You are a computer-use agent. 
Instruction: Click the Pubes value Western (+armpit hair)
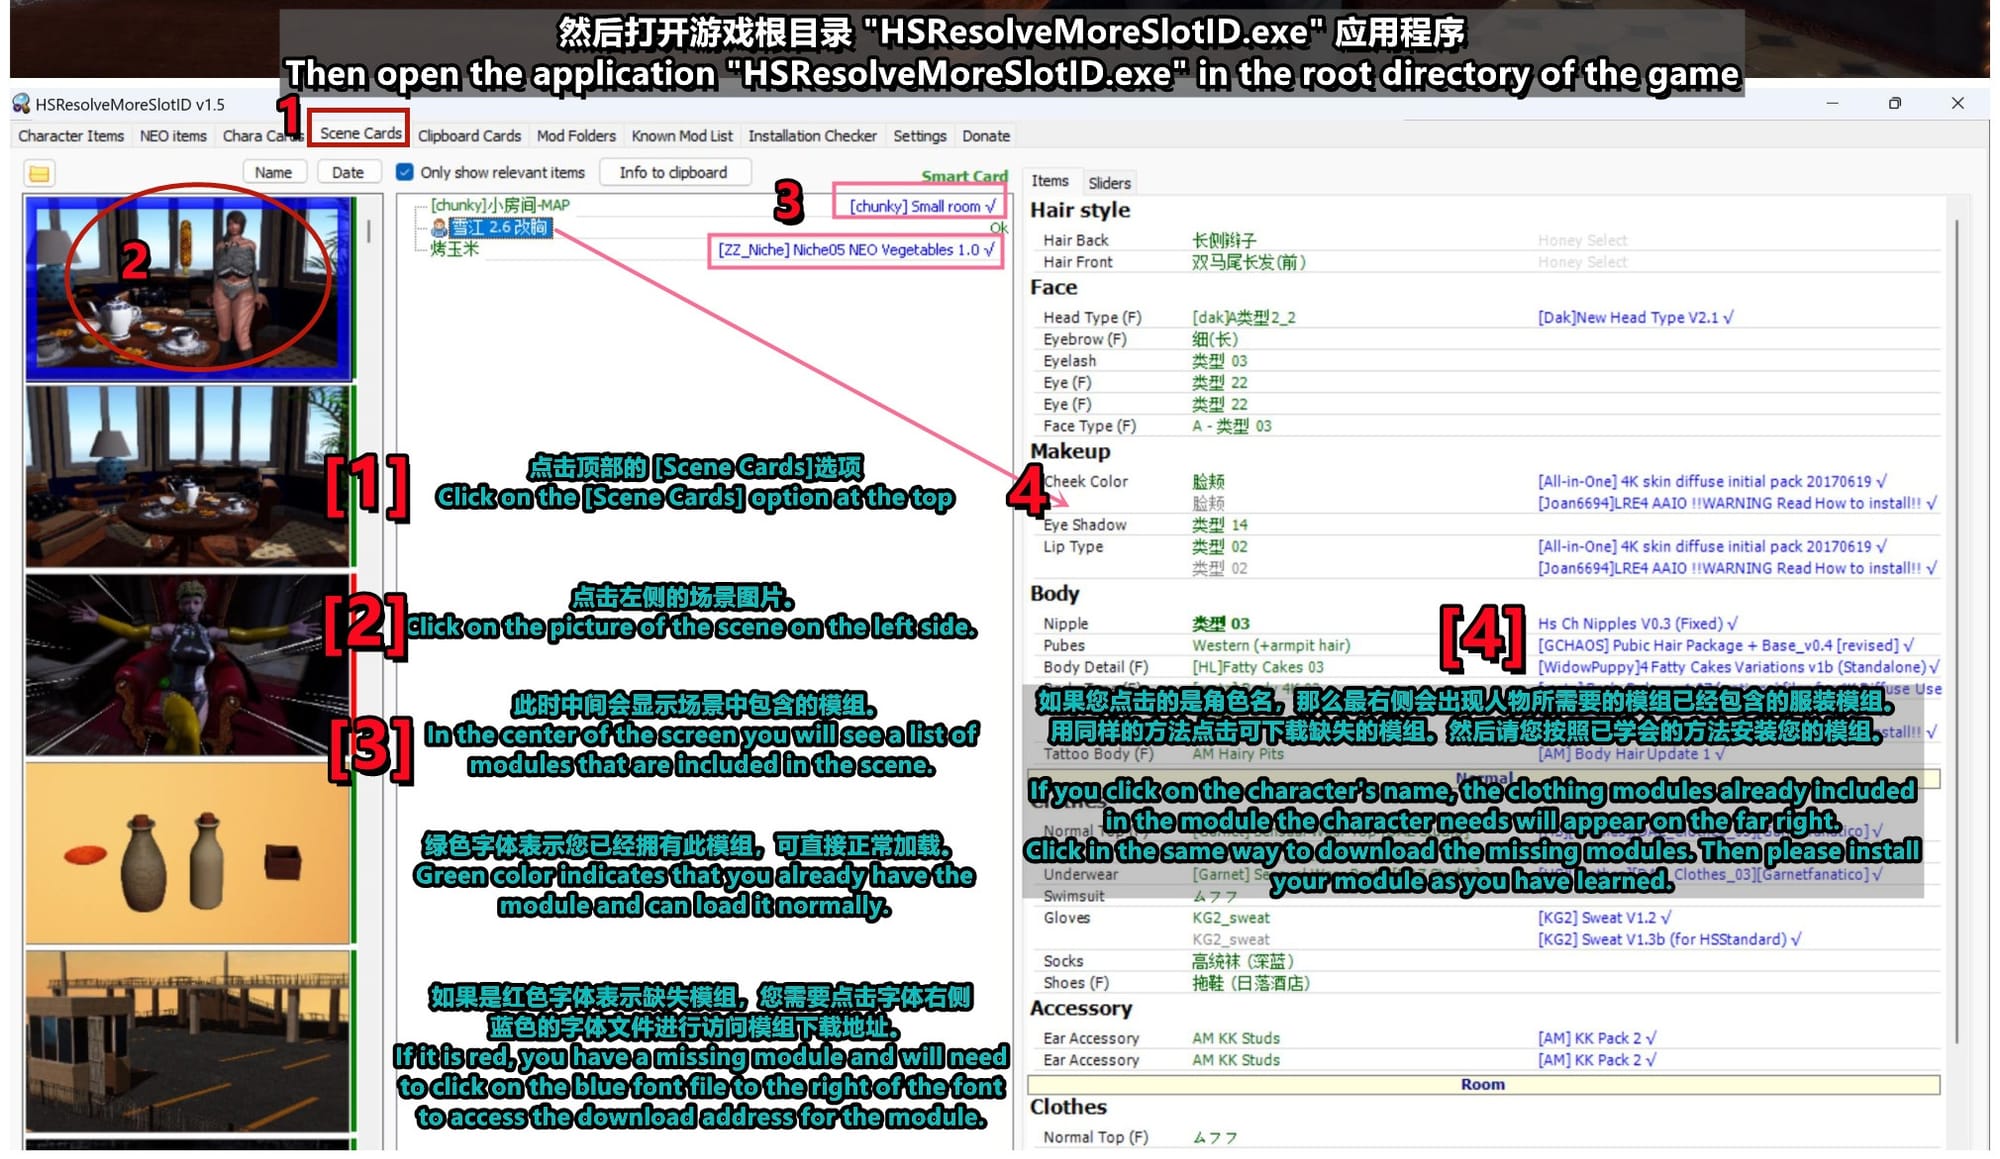(1270, 646)
